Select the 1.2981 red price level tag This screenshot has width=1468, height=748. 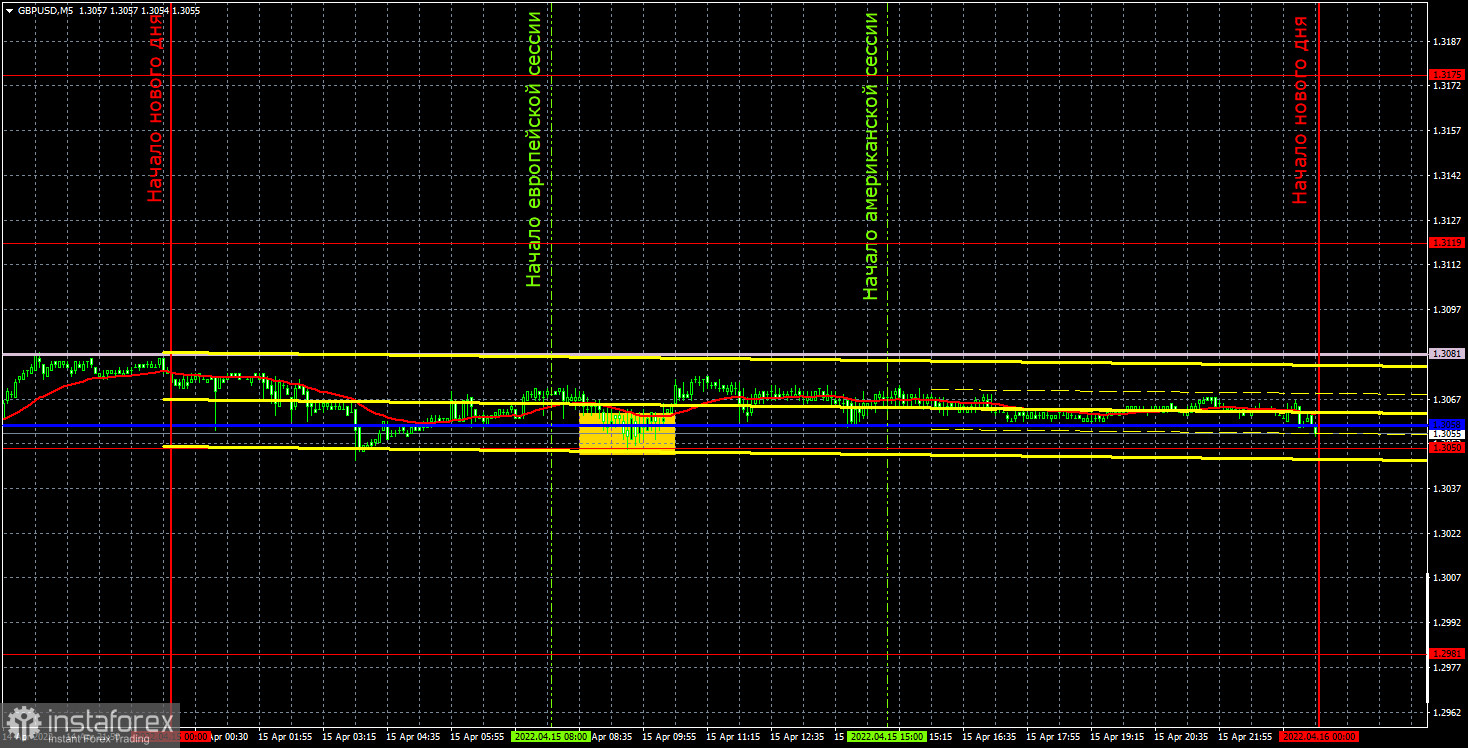[1447, 654]
